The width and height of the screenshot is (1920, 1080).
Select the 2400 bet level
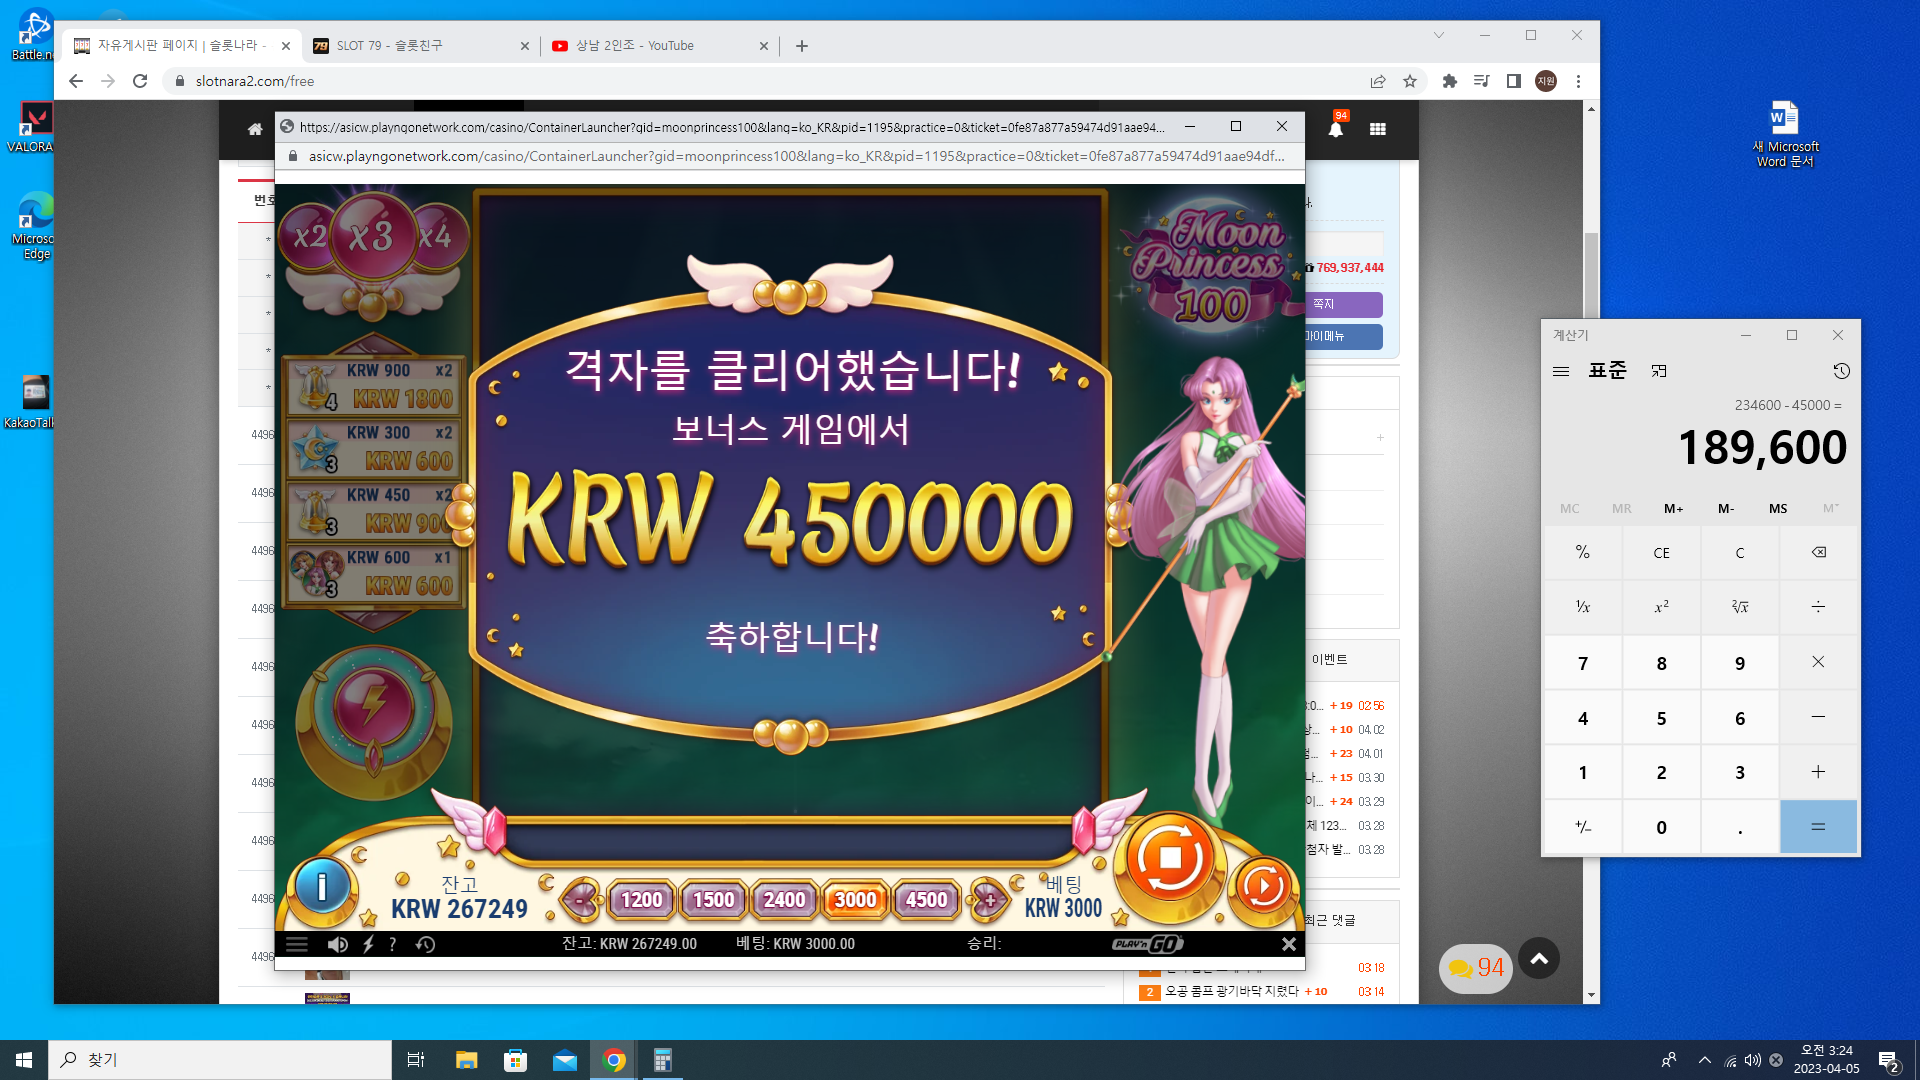785,900
